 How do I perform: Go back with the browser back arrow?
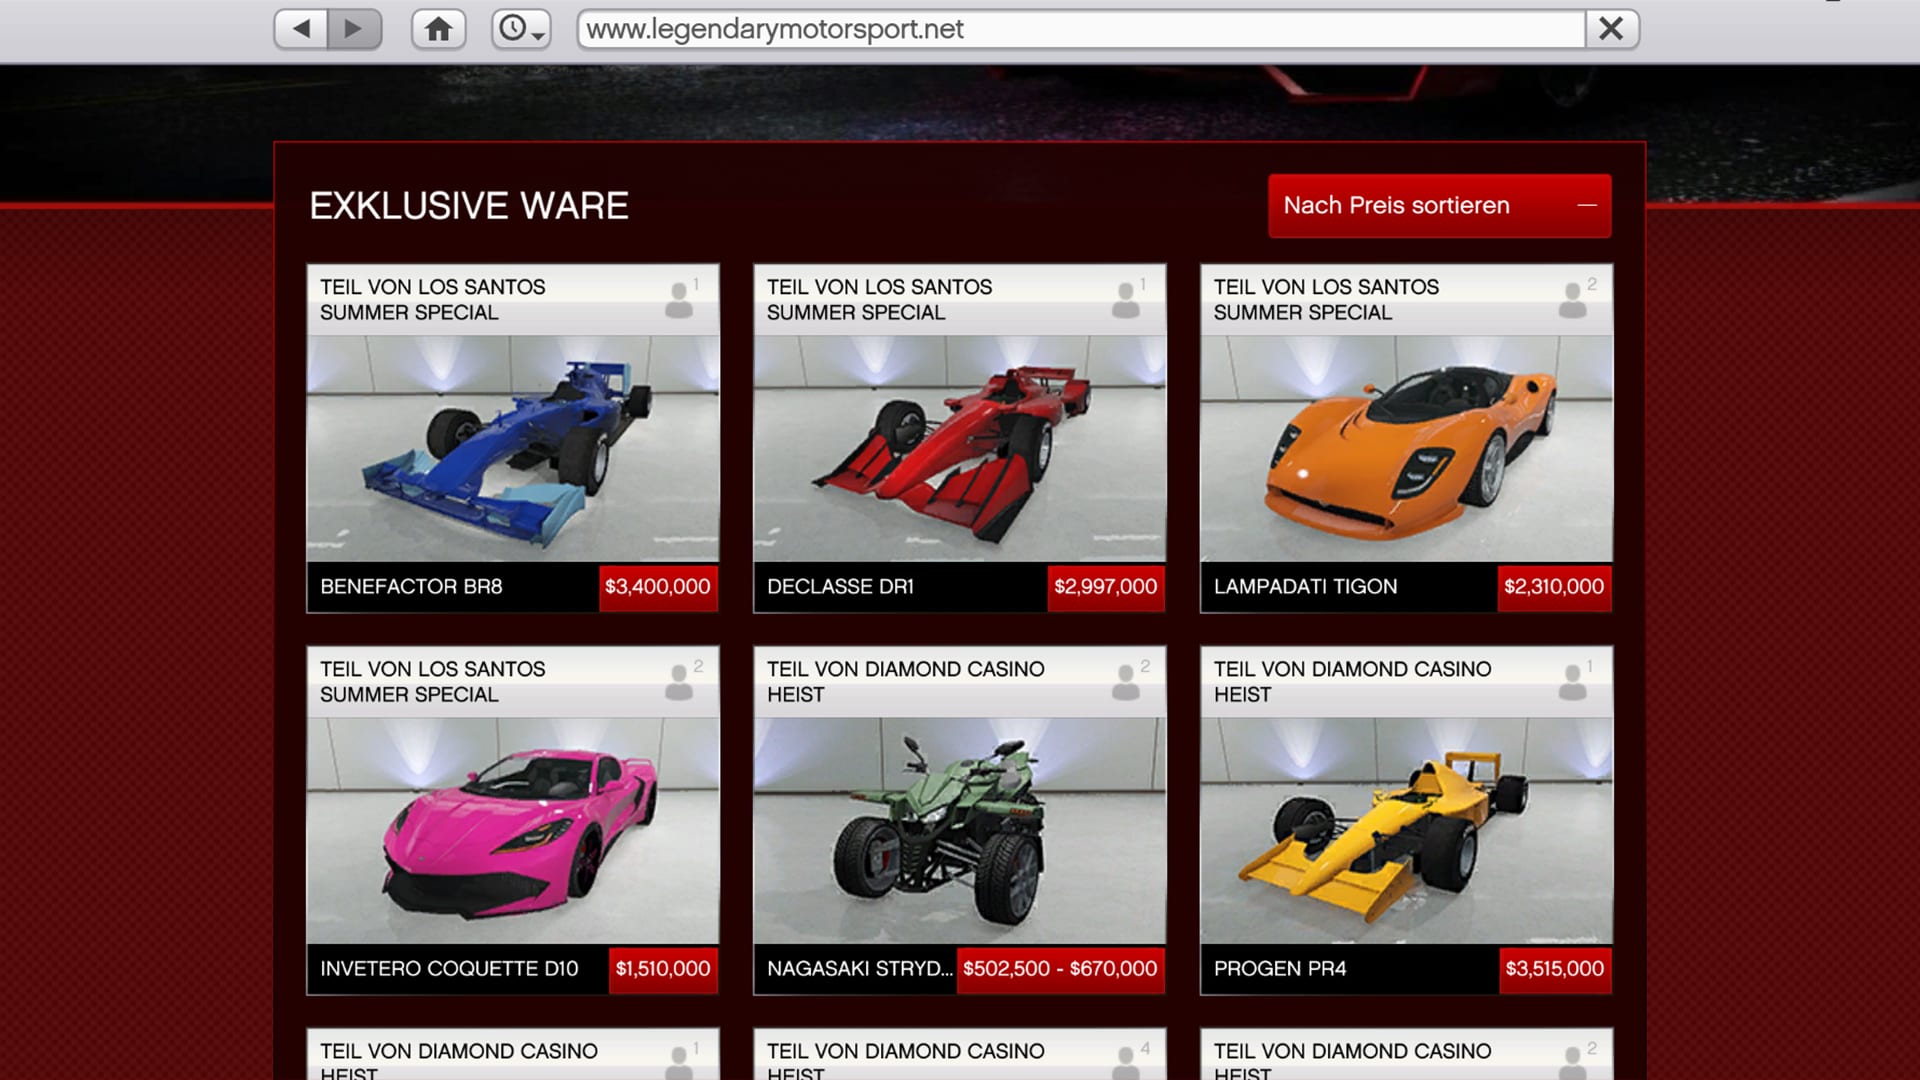(x=301, y=29)
